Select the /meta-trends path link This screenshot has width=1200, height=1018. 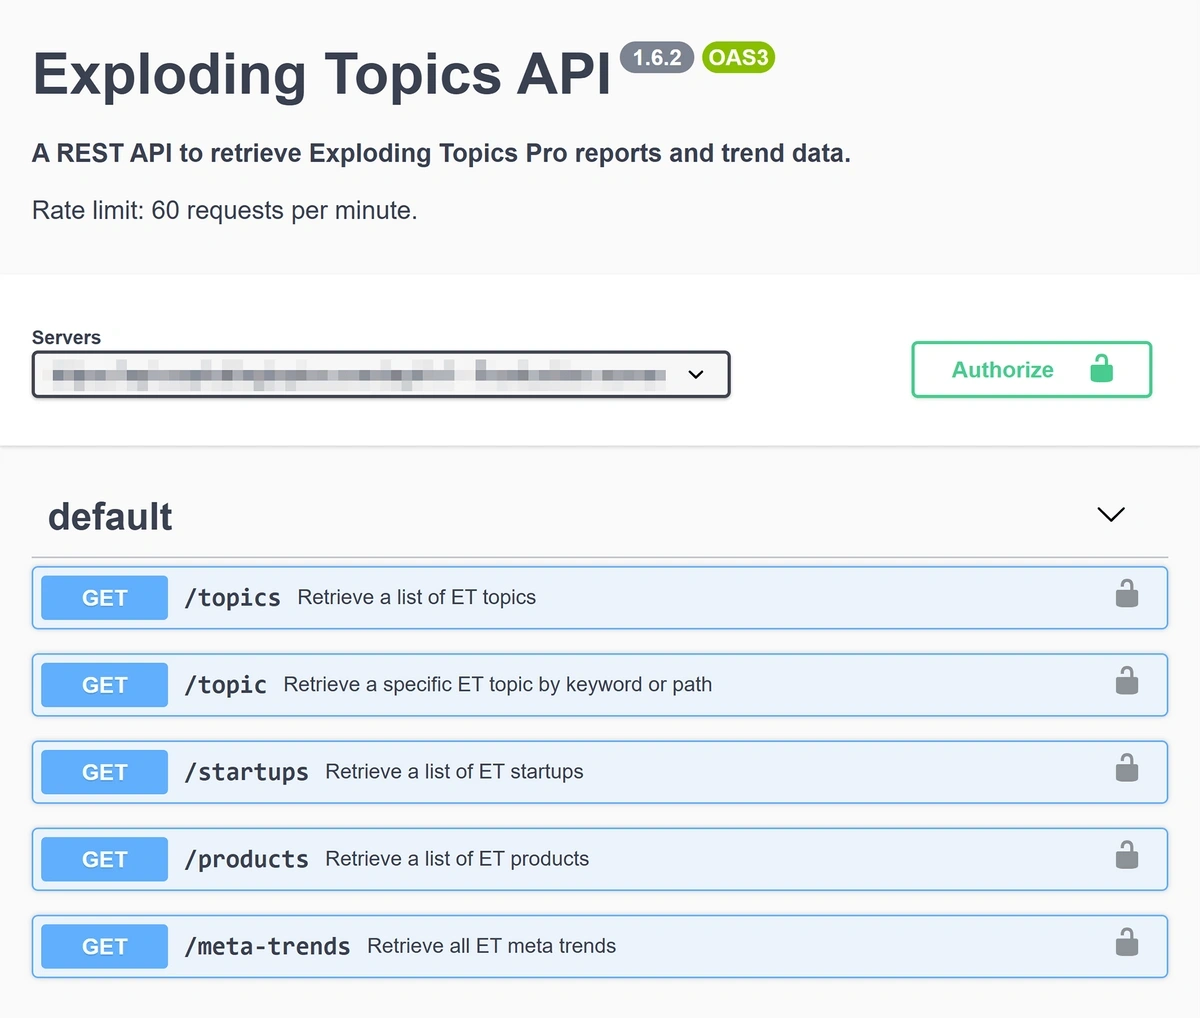pos(267,946)
